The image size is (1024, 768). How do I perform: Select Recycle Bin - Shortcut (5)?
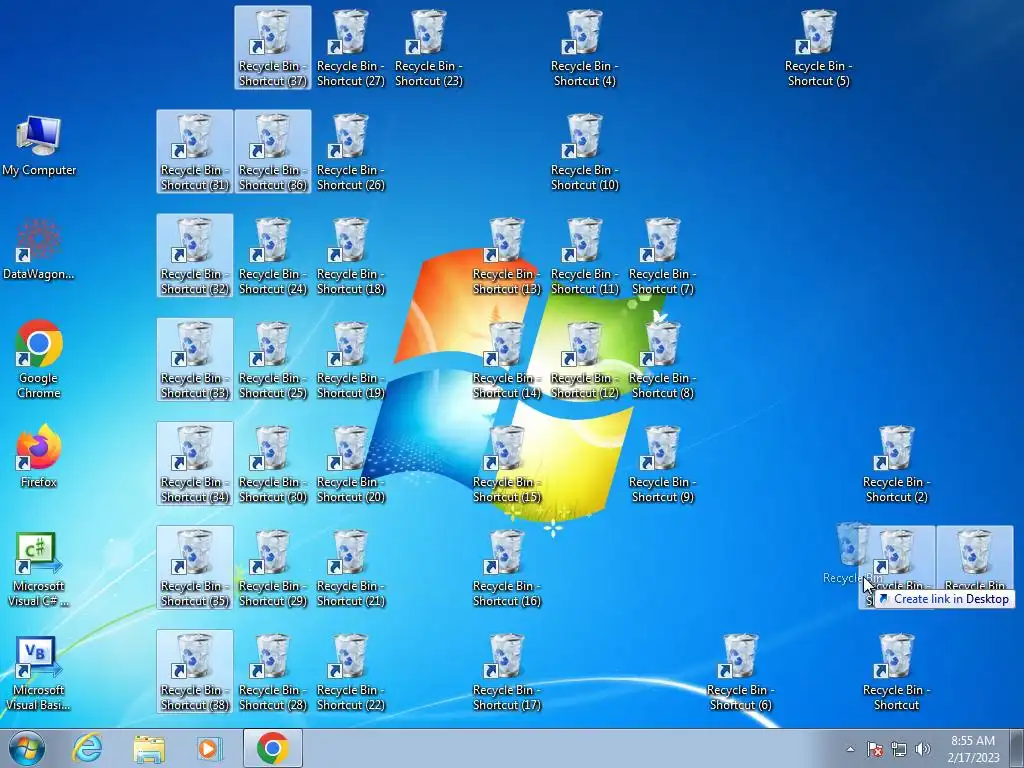[818, 48]
